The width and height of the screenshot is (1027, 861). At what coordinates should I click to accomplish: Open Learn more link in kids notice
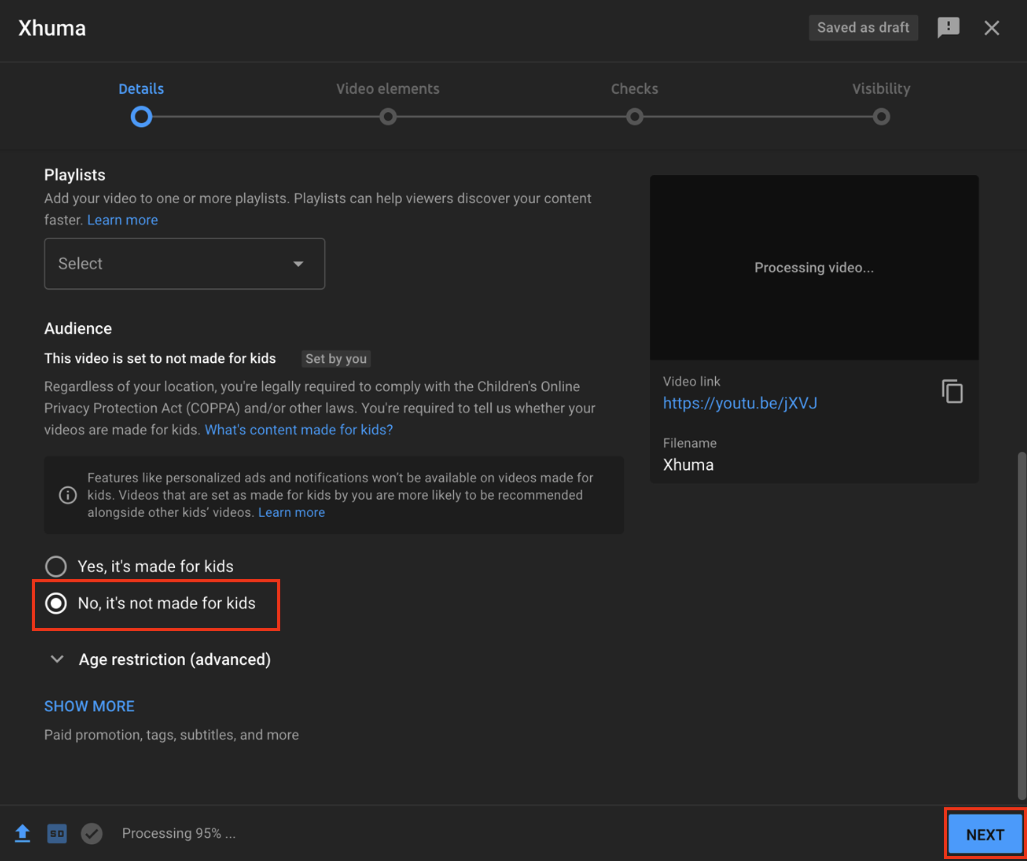(x=291, y=513)
